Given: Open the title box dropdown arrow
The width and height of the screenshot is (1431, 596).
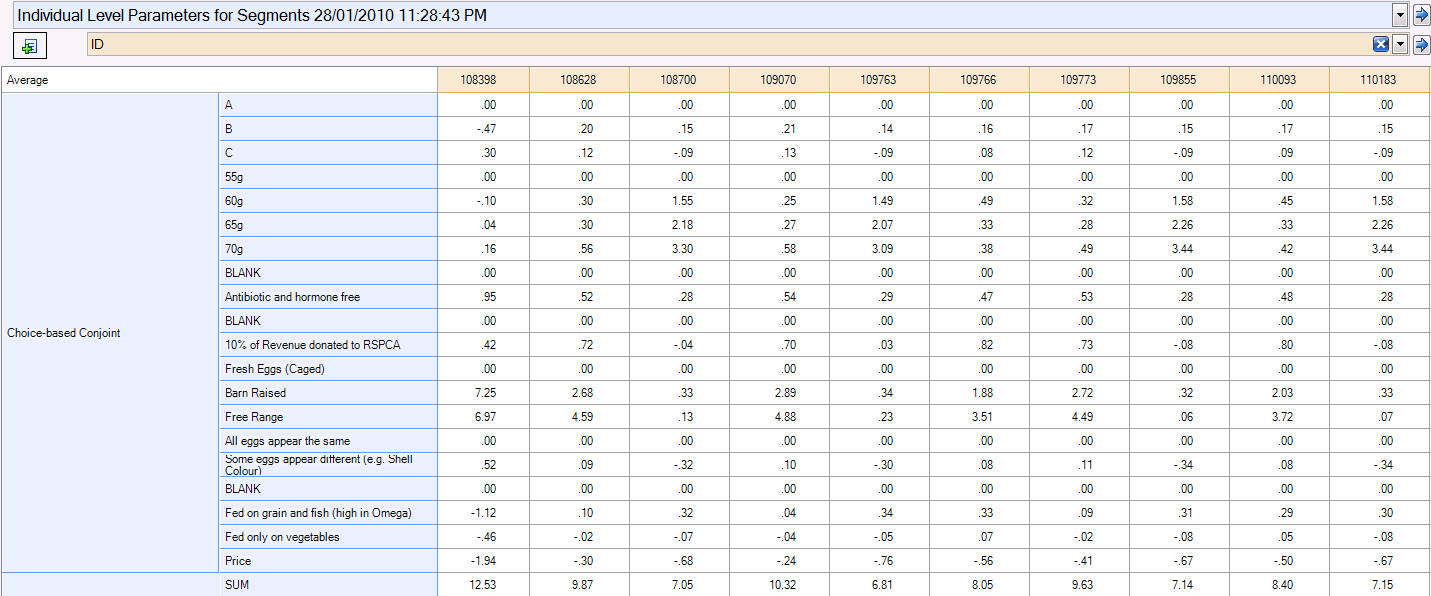Looking at the screenshot, I should click(x=1400, y=15).
